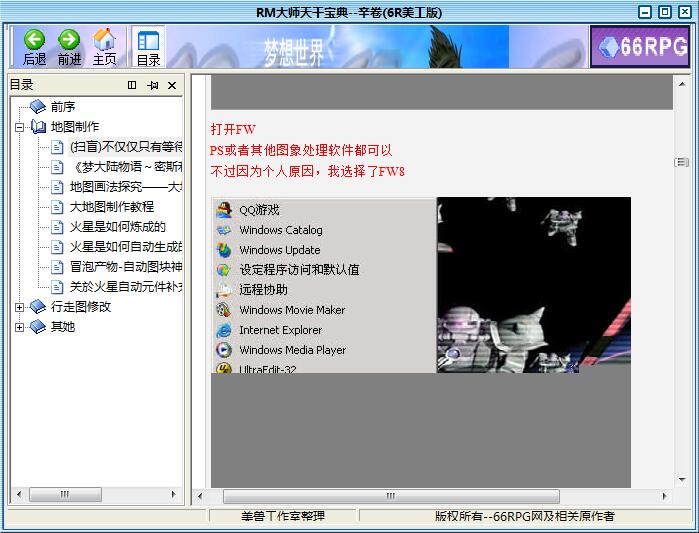Click the 66RPG logo banner
This screenshot has height=533, width=699.
click(x=640, y=46)
